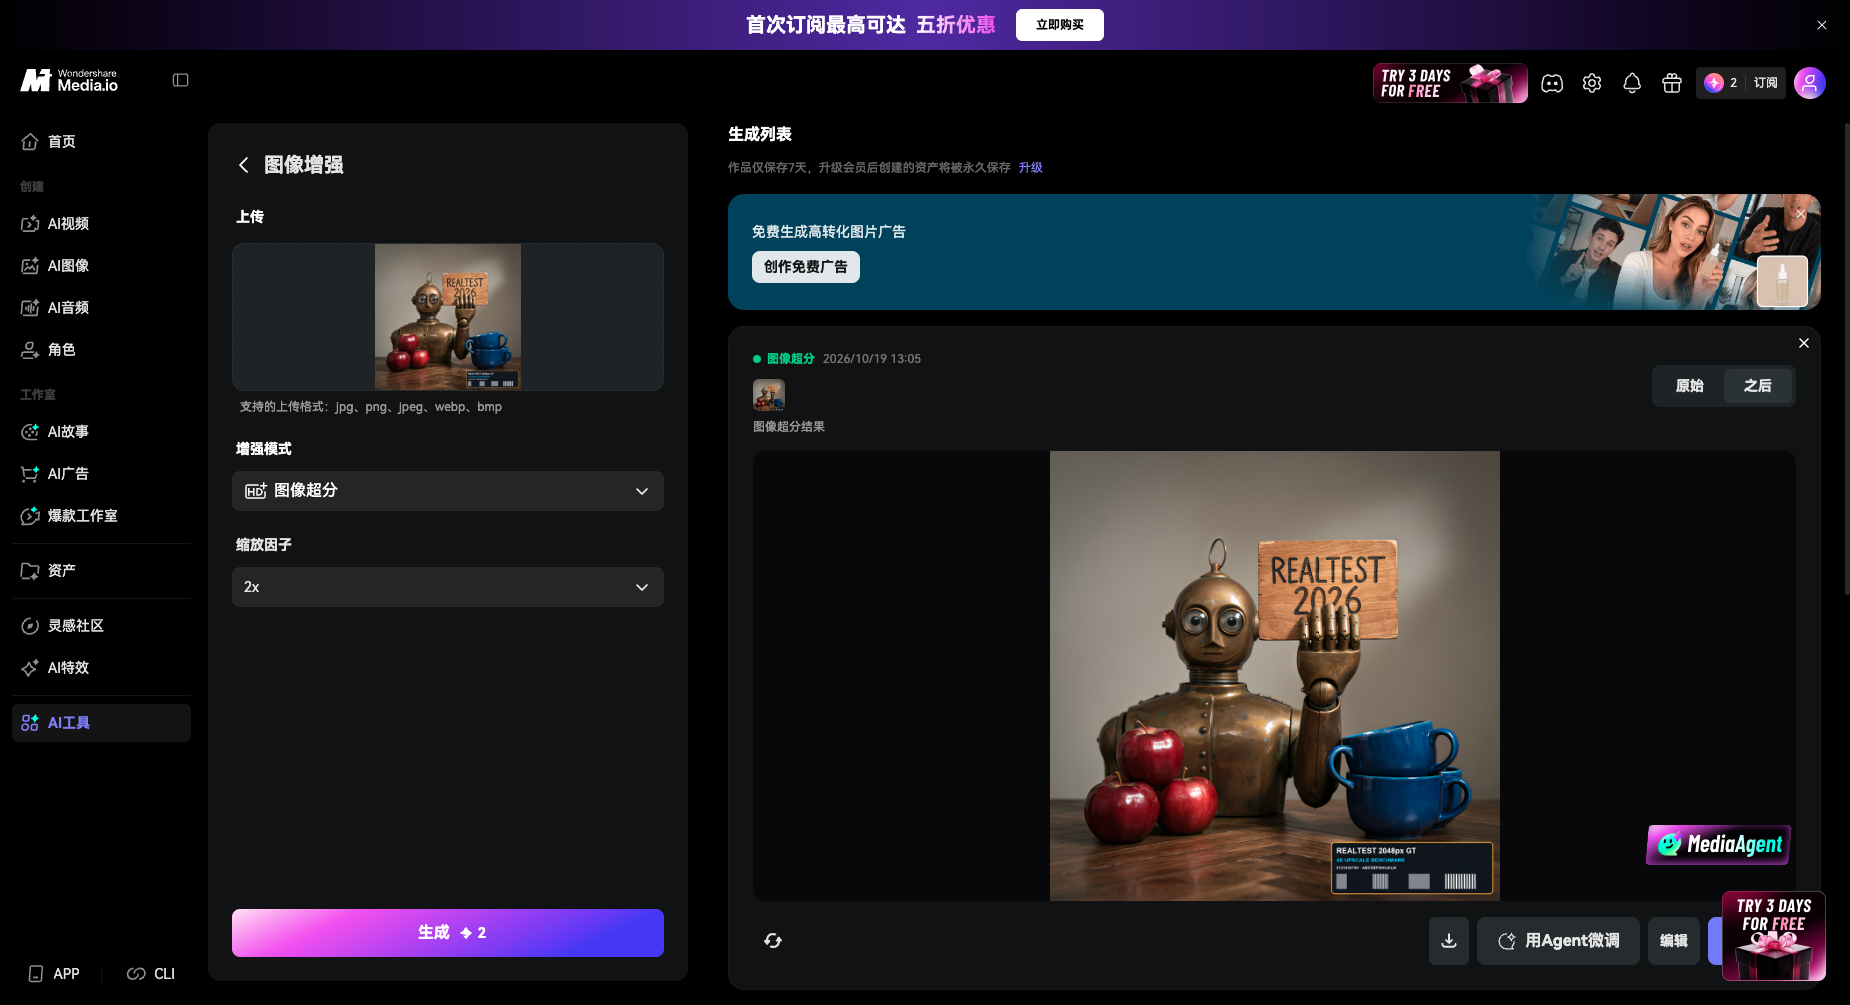This screenshot has width=1850, height=1005.
Task: Click the uploaded robot image thumbnail
Action: click(x=448, y=317)
